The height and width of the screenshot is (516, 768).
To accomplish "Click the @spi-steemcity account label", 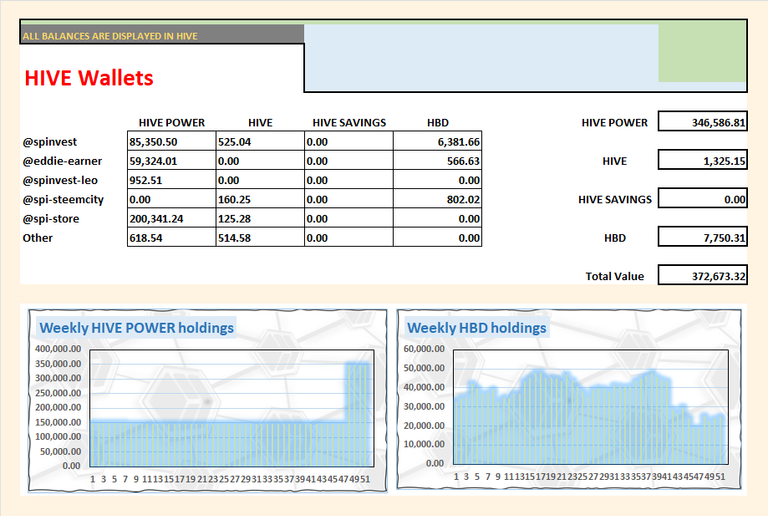I will pyautogui.click(x=63, y=199).
